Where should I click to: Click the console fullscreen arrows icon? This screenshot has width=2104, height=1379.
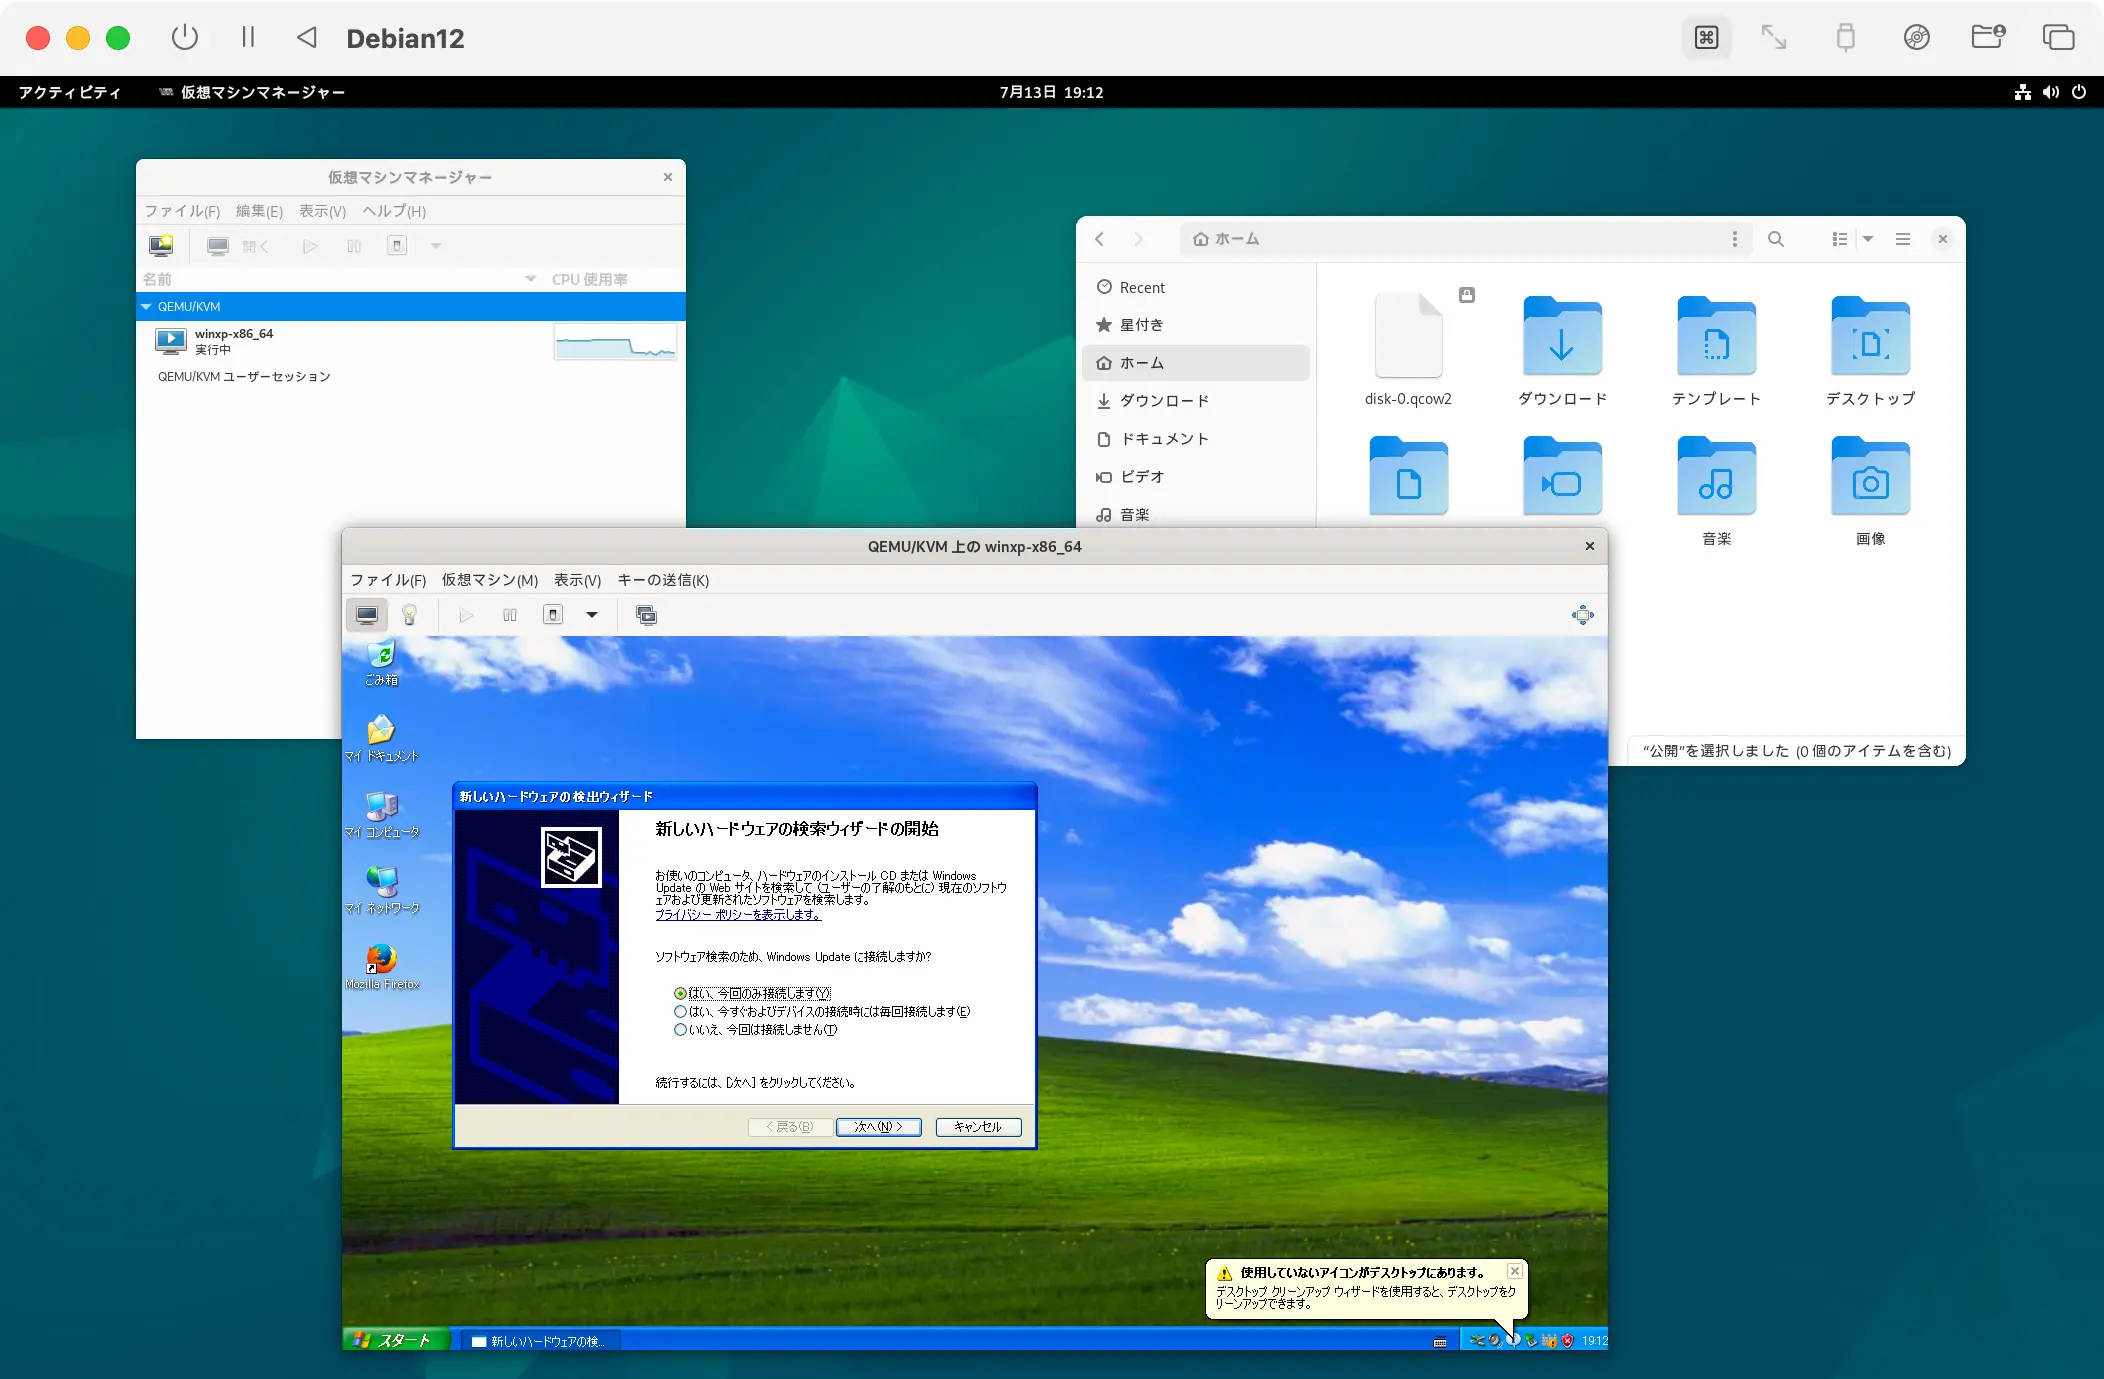point(1582,615)
